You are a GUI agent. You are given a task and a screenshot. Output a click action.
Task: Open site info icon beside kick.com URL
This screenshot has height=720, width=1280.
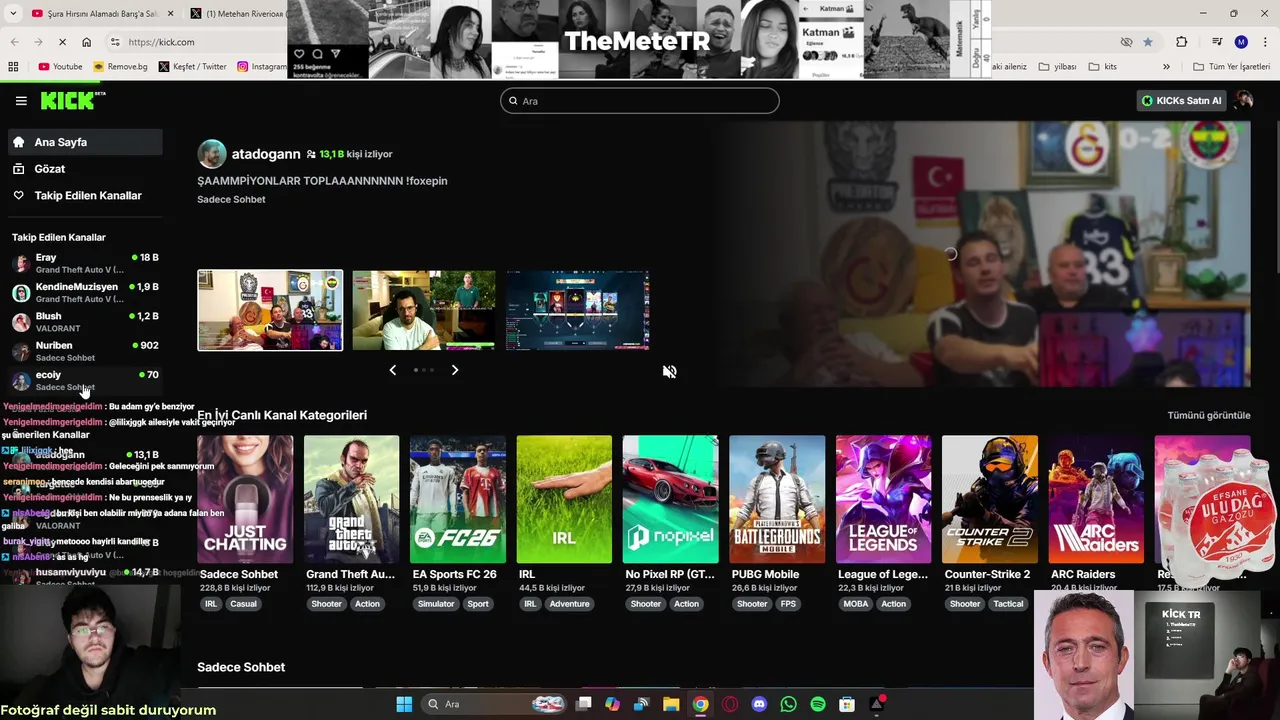coord(115,42)
